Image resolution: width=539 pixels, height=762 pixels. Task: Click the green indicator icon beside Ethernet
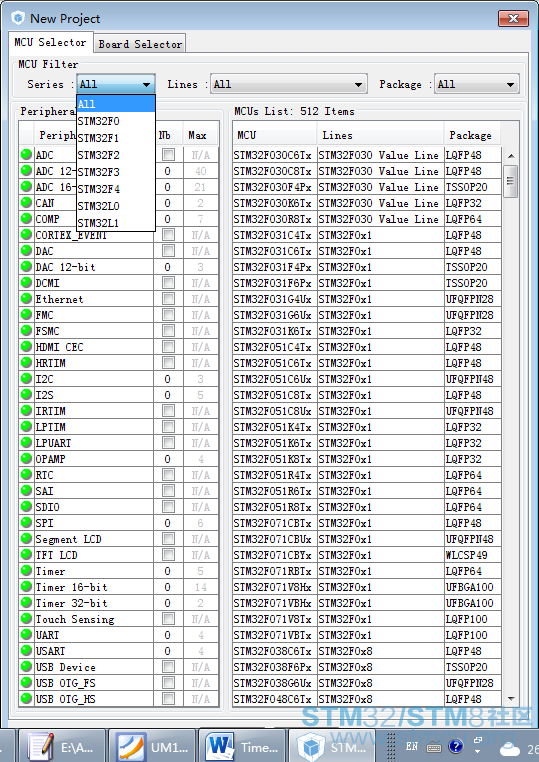click(x=26, y=299)
